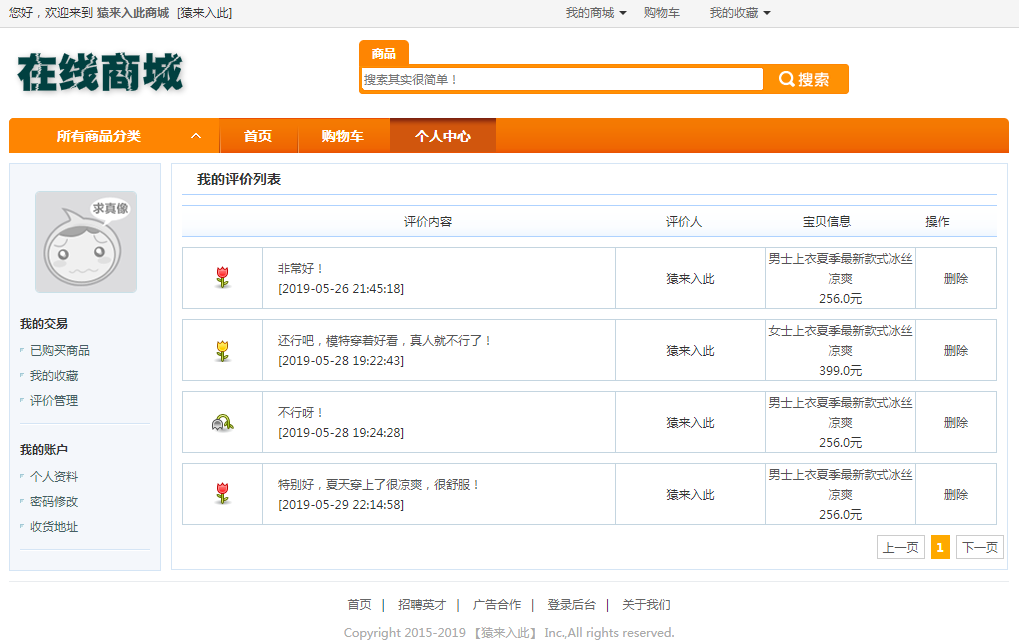Click the 我的评价列表 heading
The image size is (1019, 644).
(239, 179)
